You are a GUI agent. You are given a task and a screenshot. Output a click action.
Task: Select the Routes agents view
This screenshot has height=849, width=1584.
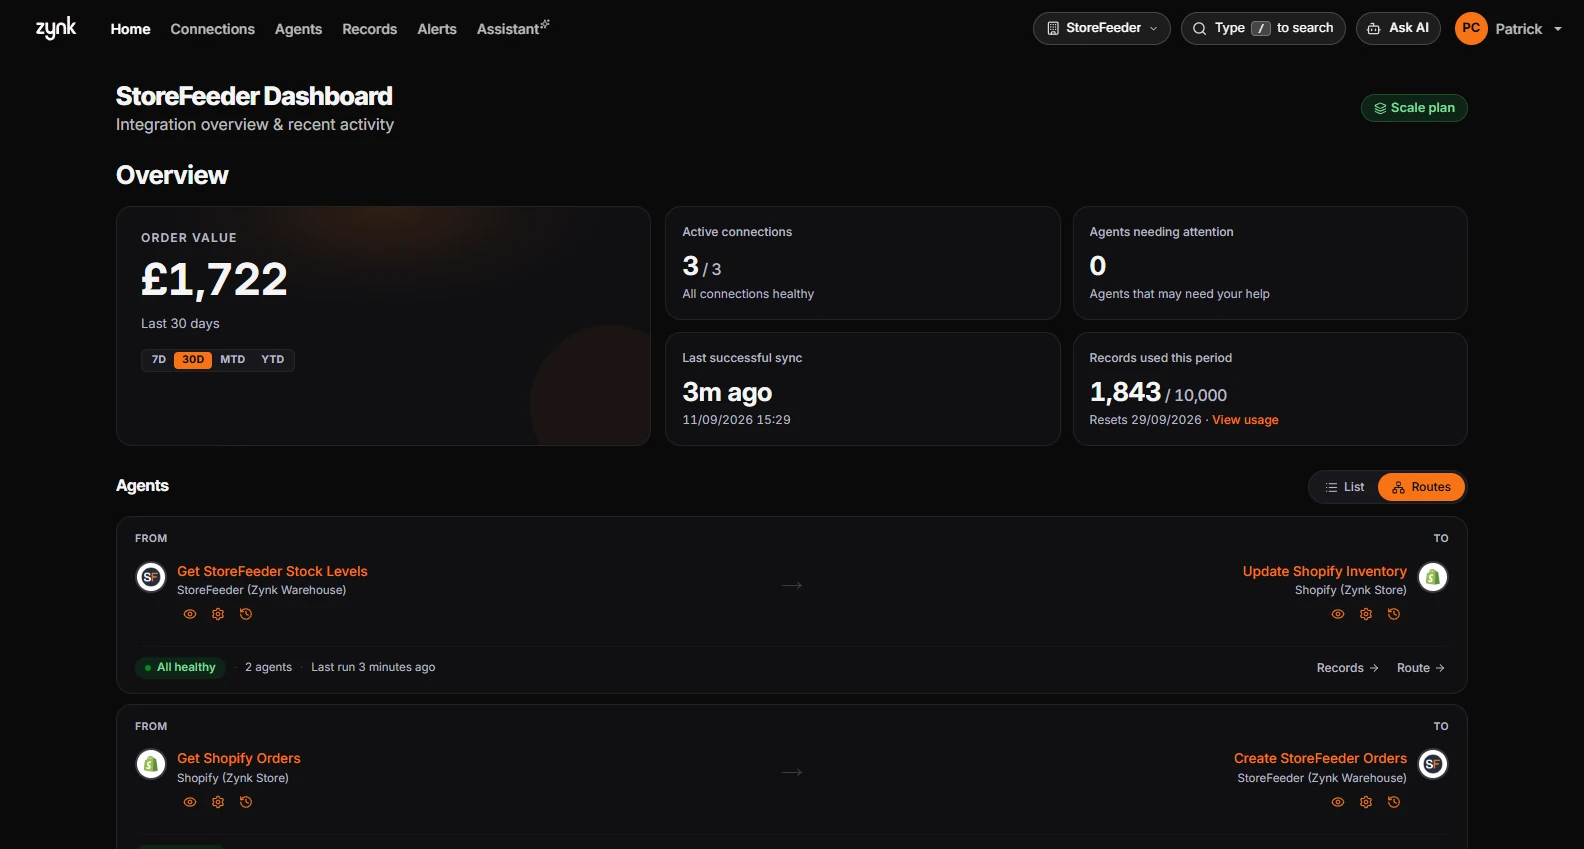(x=1421, y=487)
